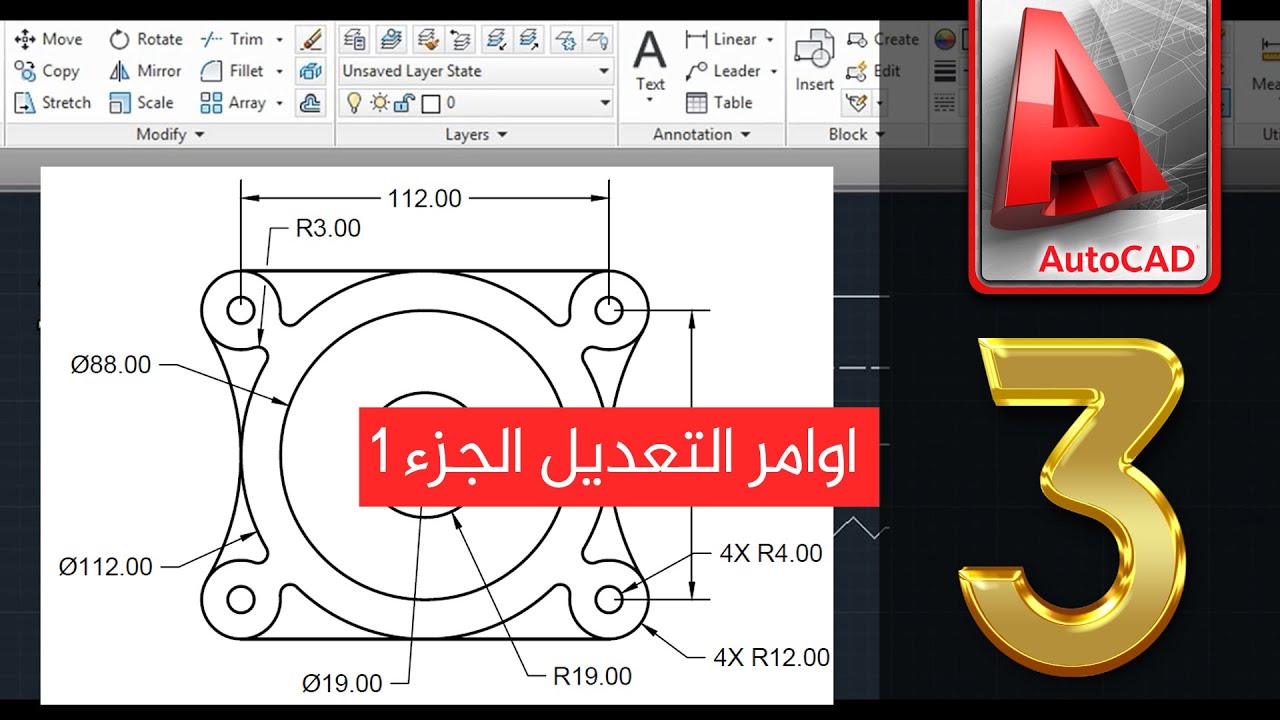Insert a Table from Annotation panel

[x=719, y=102]
